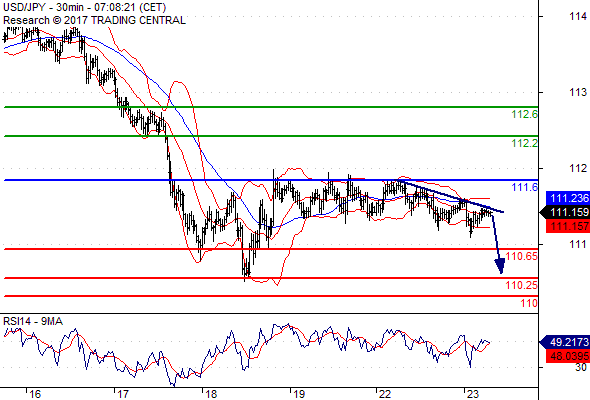Click the 114 price axis label

pyautogui.click(x=578, y=16)
